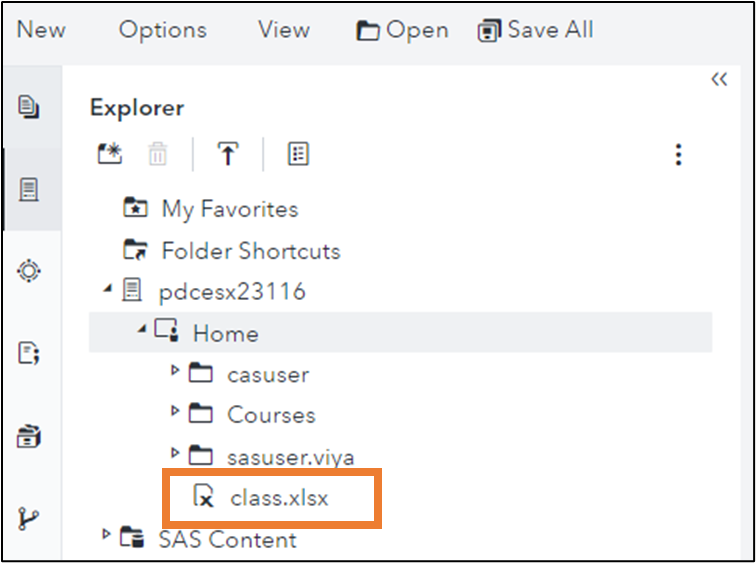The width and height of the screenshot is (756, 563).
Task: Open the Explorer more options menu
Action: tap(679, 154)
